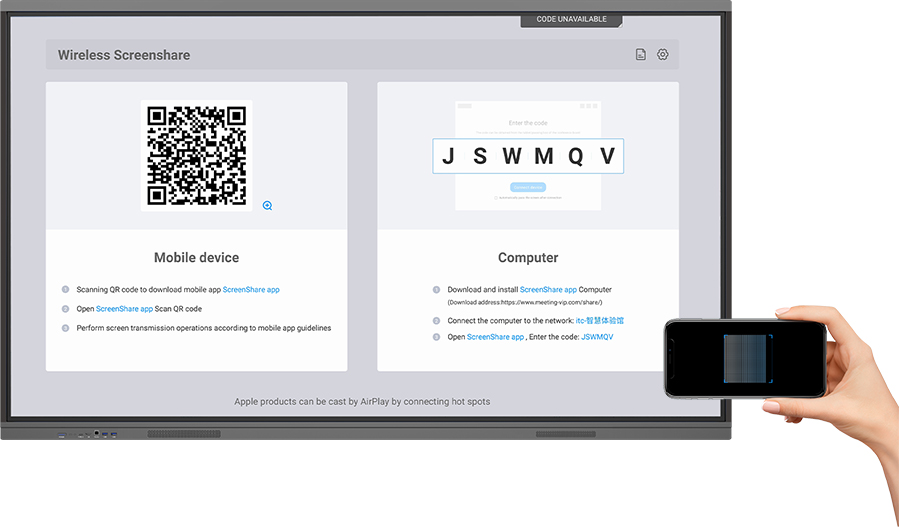Click the blue JSWMQV code link
The width and height of the screenshot is (899, 527).
597,337
